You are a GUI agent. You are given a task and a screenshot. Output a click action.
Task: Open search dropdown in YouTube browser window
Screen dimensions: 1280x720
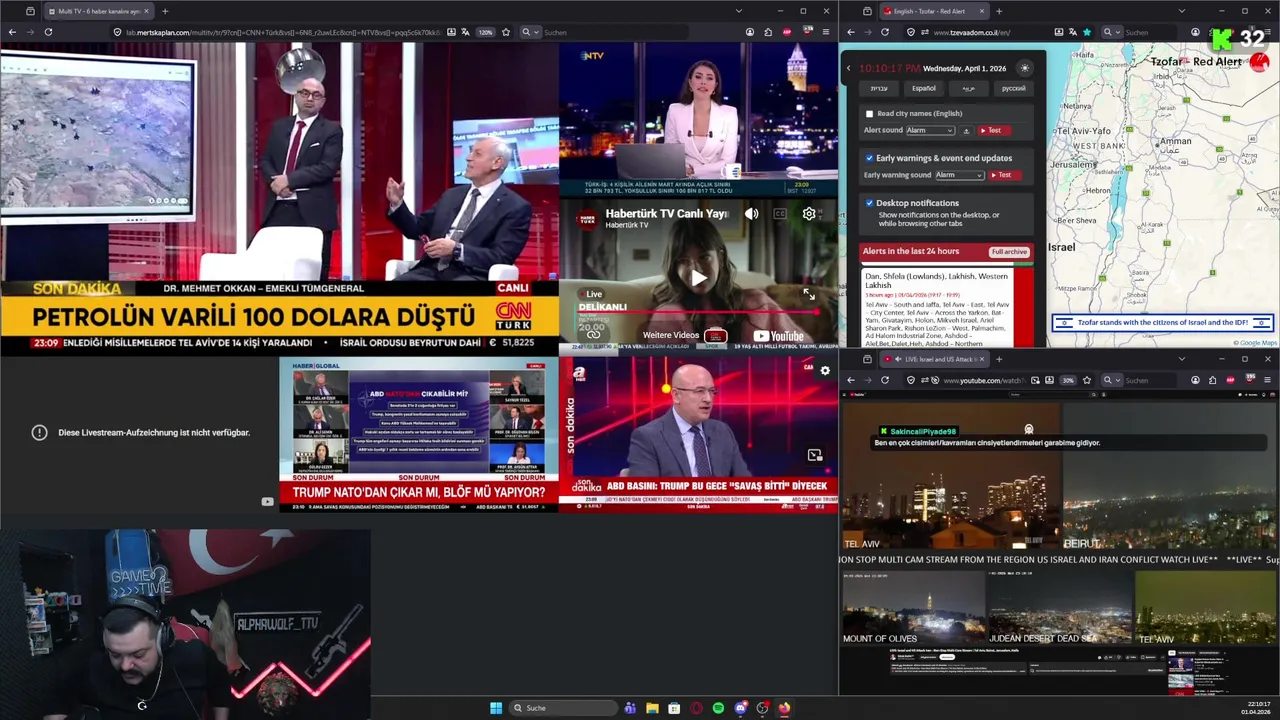pos(1113,380)
